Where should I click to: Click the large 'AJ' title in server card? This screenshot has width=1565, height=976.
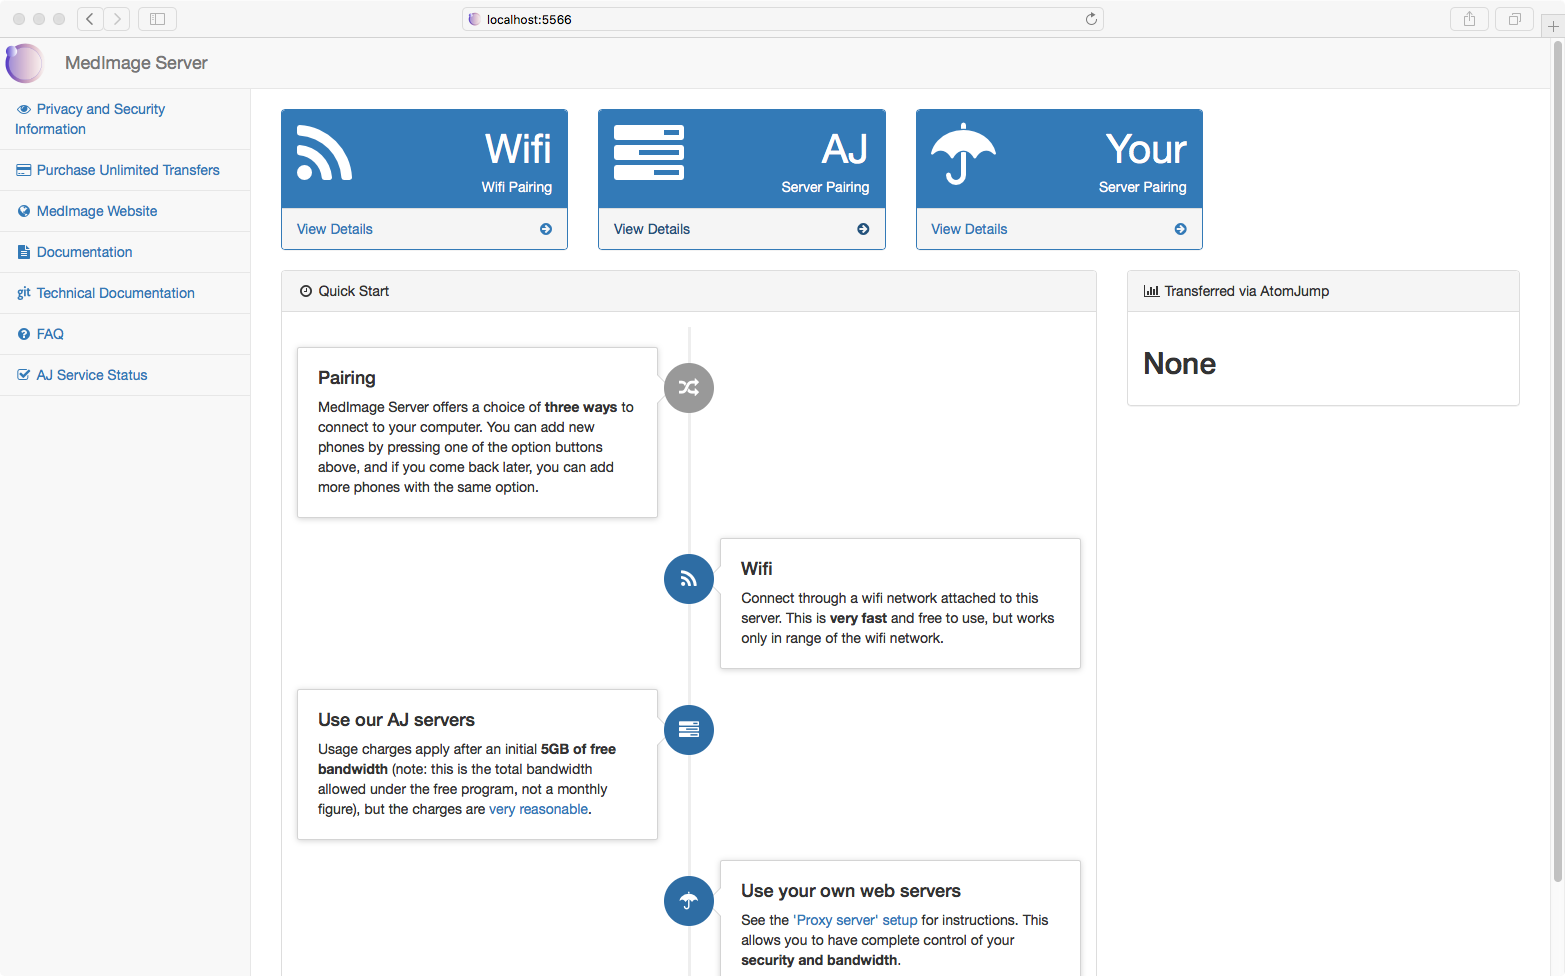(x=845, y=149)
